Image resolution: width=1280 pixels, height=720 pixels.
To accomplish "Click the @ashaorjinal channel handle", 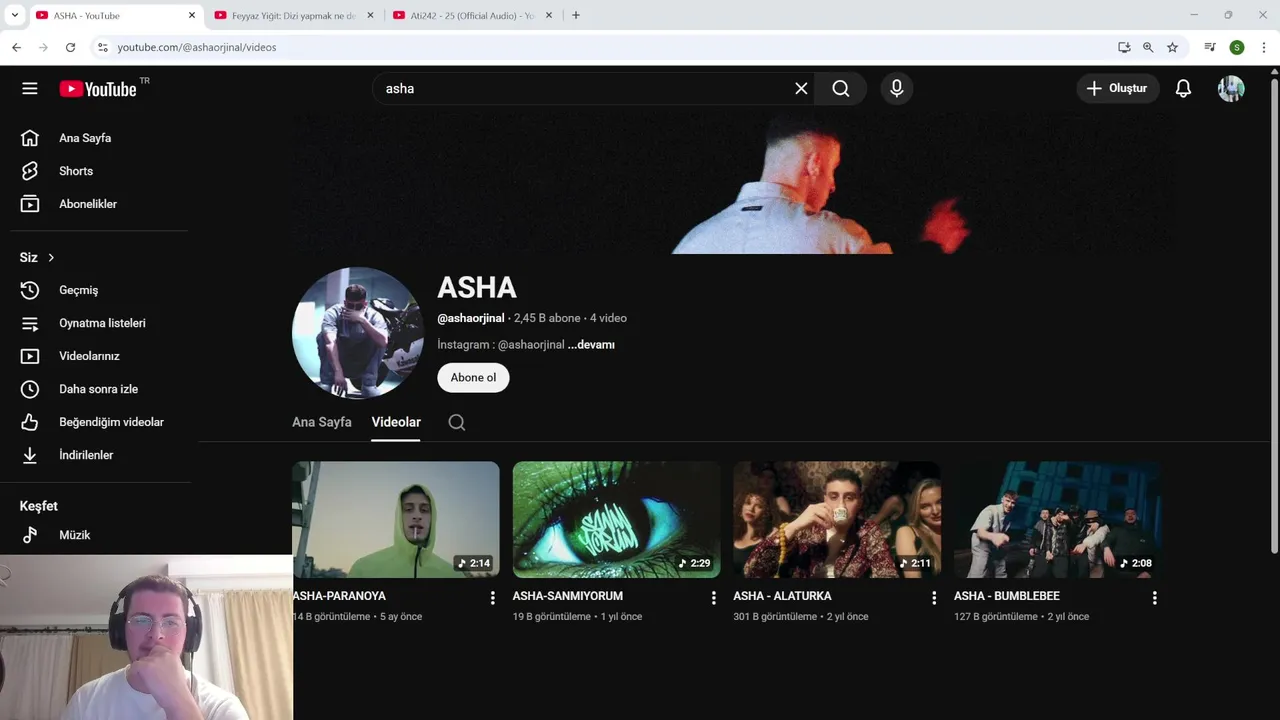I will 470,318.
